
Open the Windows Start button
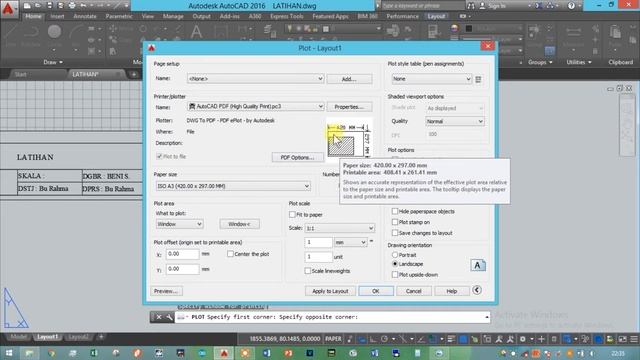point(8,353)
